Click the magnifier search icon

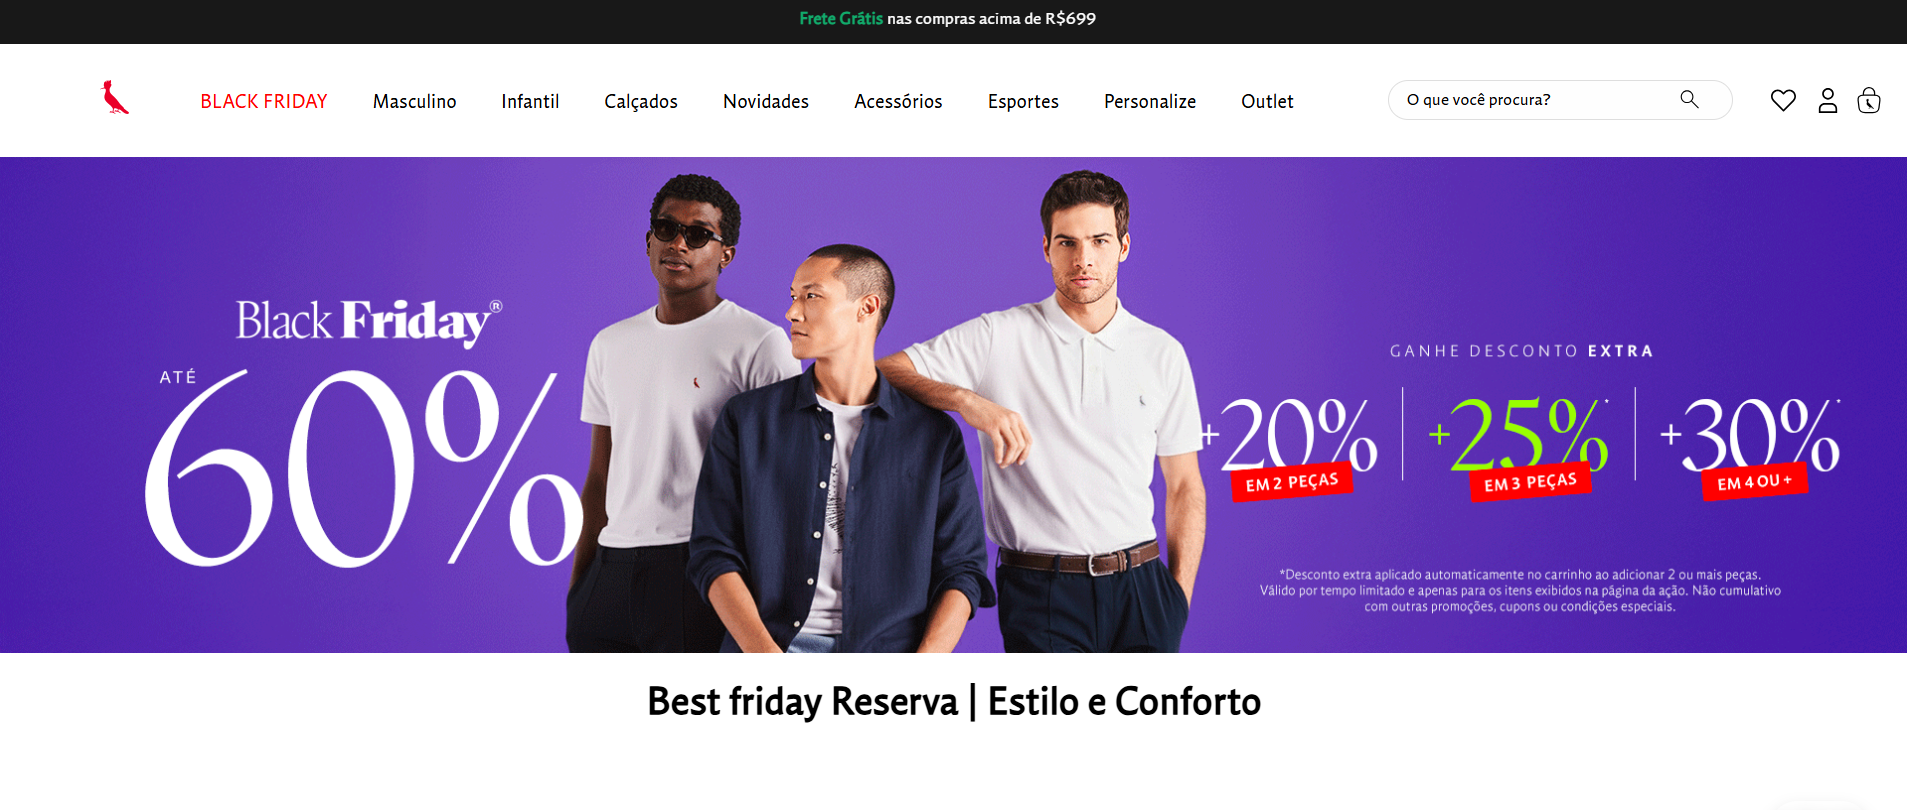(1689, 99)
